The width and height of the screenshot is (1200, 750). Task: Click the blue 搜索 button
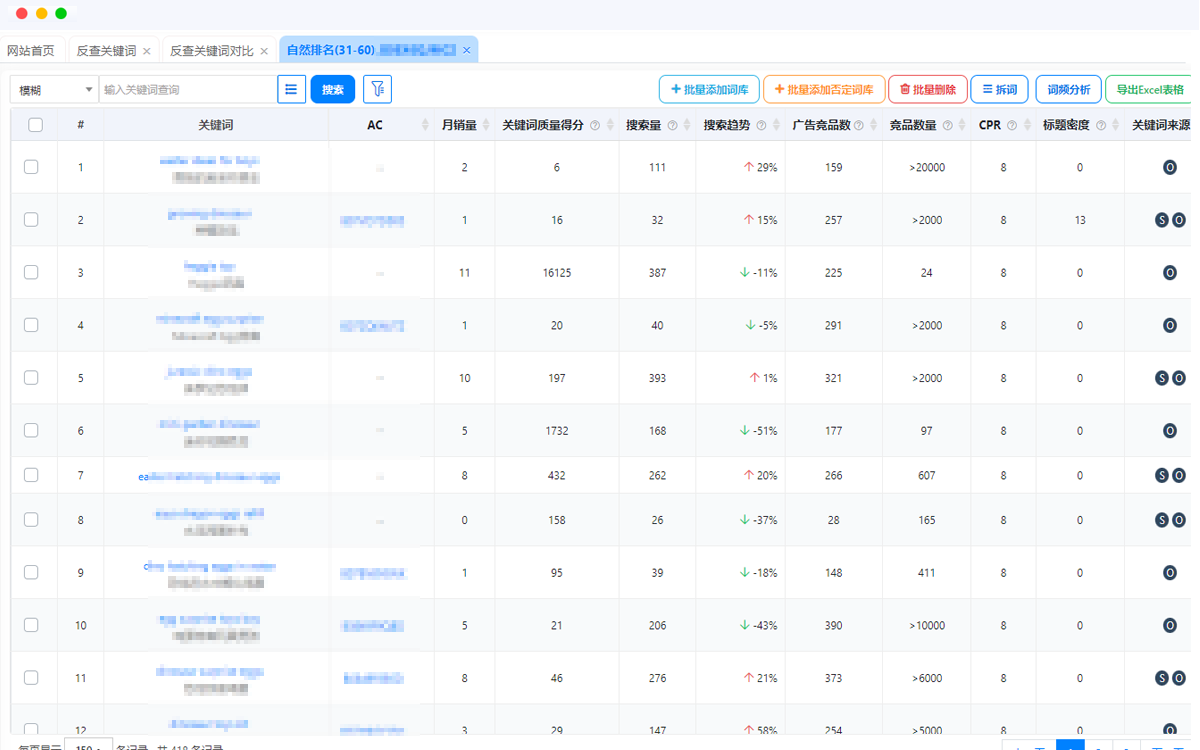tap(333, 90)
